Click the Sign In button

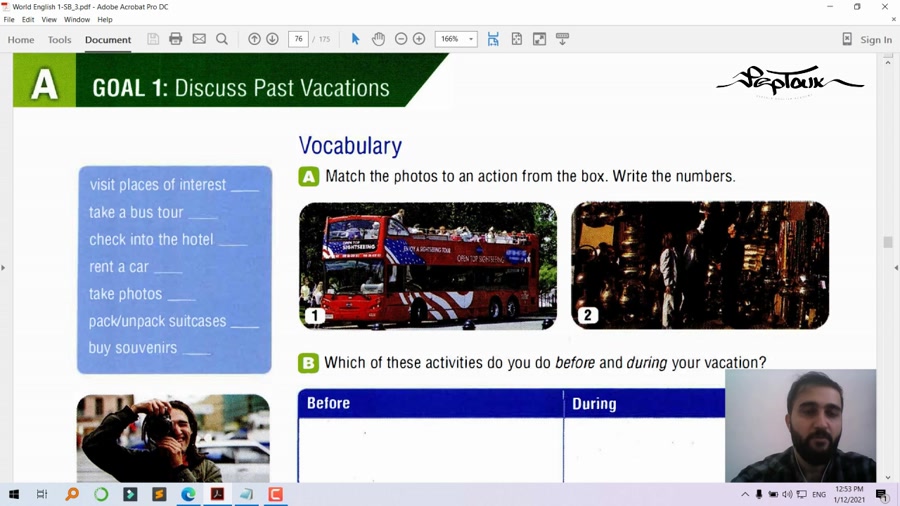point(866,40)
